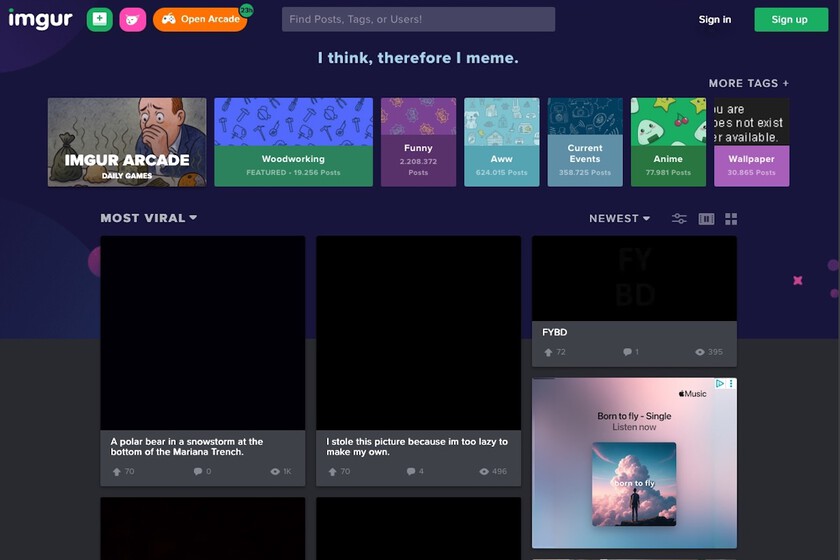Switch to waterfall layout view
Viewport: 840px width, 560px height.
click(x=706, y=219)
